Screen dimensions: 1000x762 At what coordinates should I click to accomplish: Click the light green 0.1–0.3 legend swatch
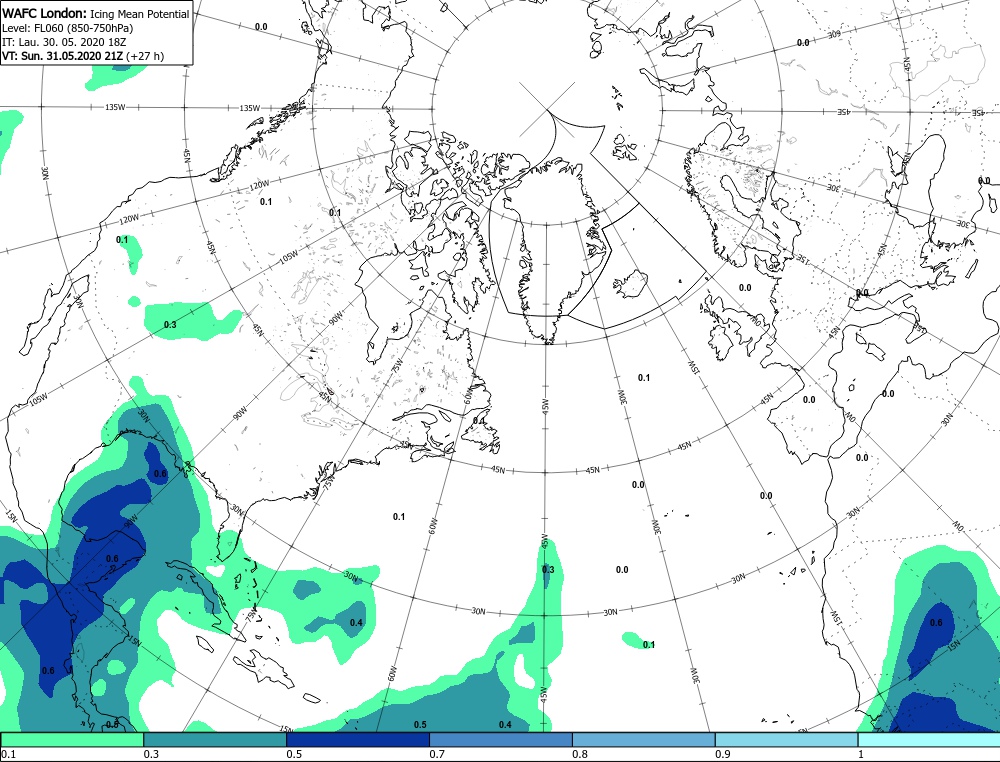[73, 740]
